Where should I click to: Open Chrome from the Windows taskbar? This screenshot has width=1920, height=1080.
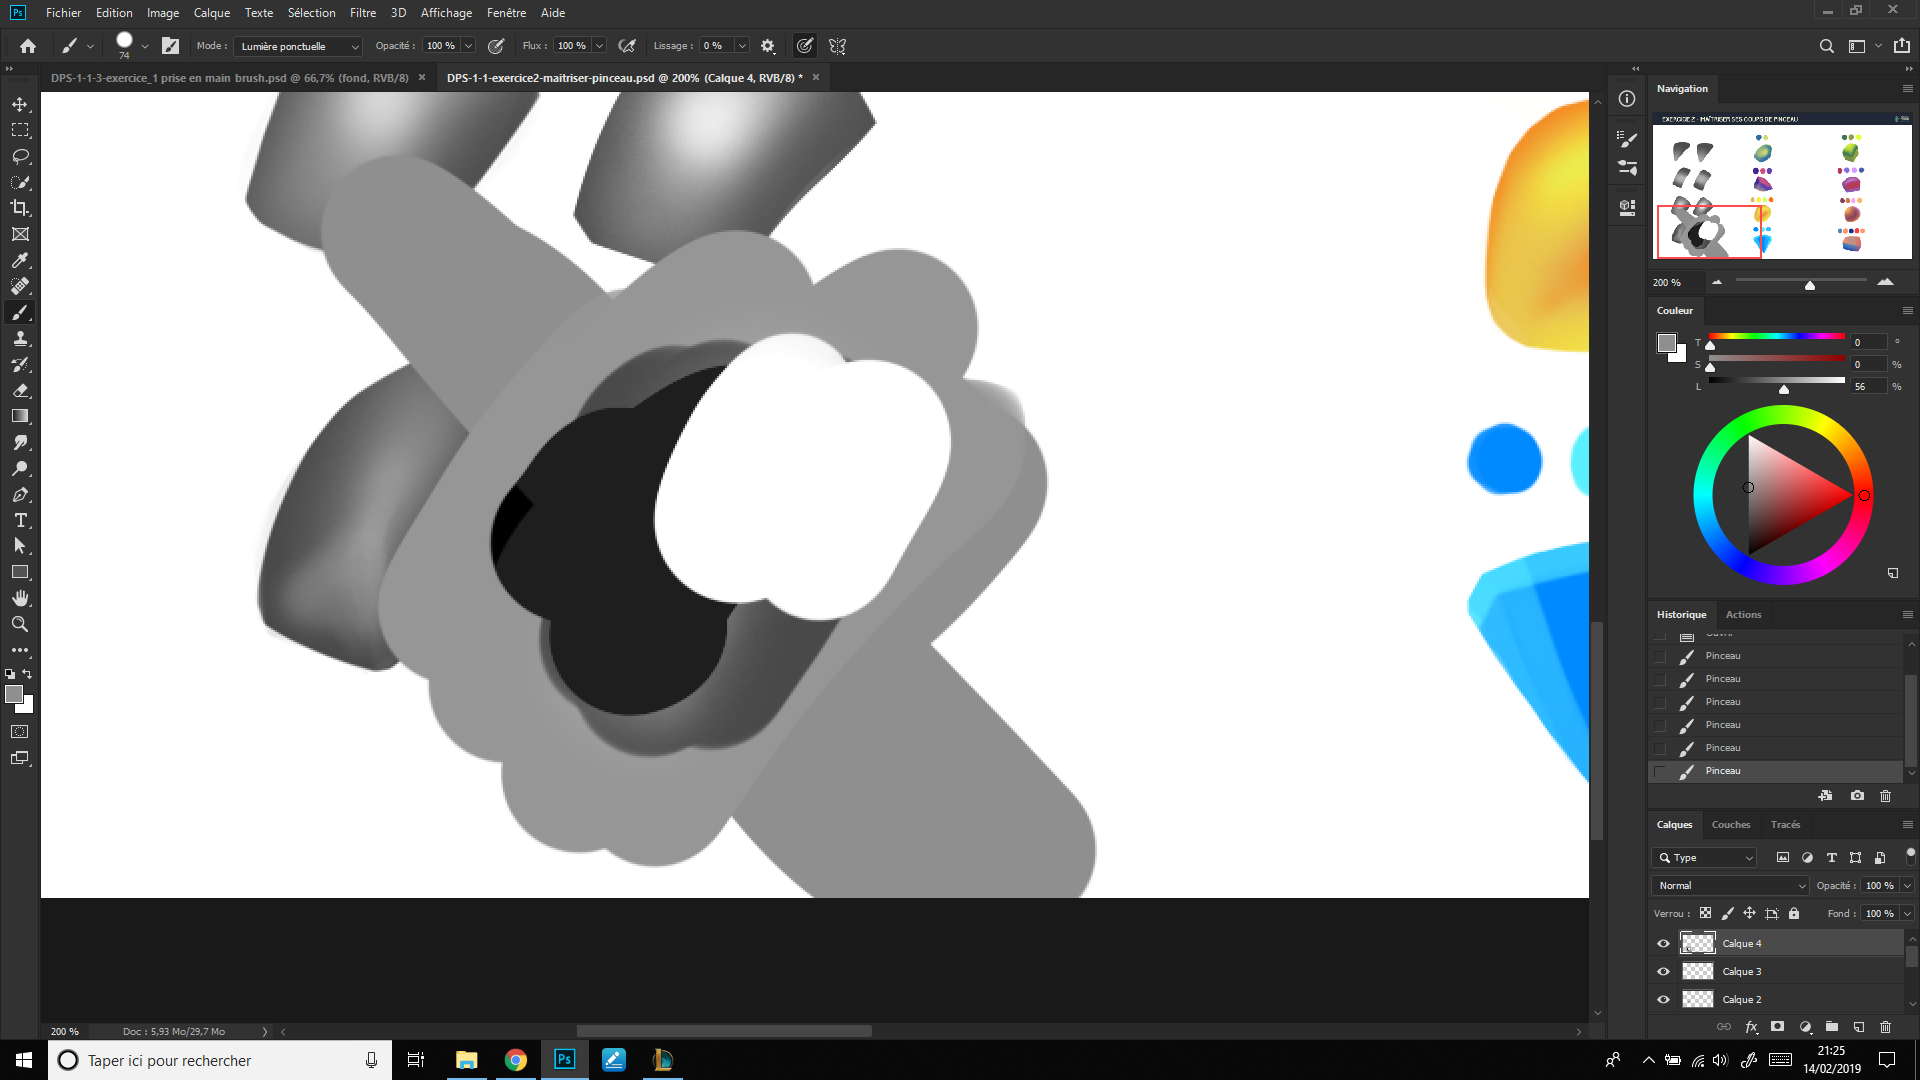coord(515,1060)
